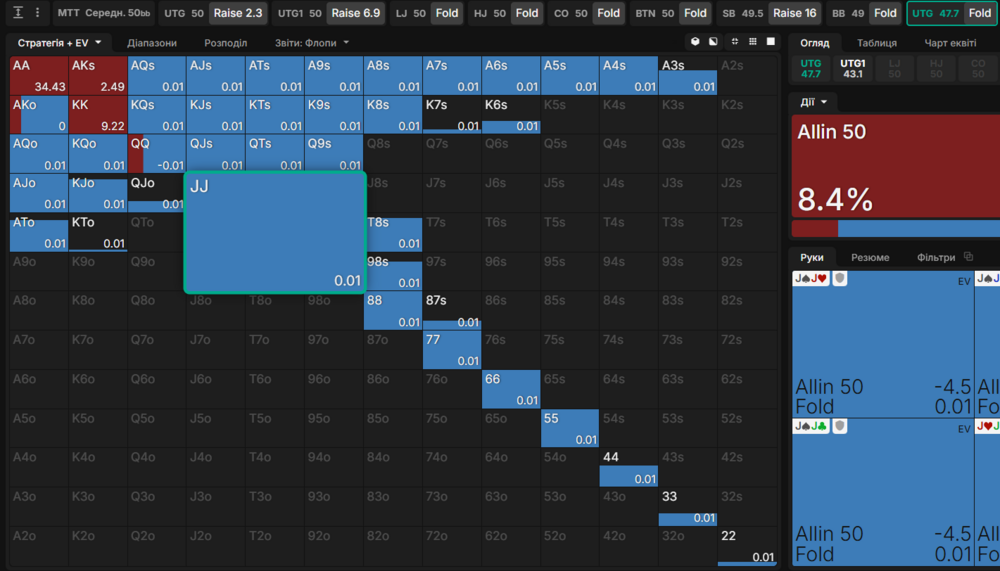The image size is (1000, 571).
Task: Click the copy icon beside Фільтри
Action: click(968, 257)
